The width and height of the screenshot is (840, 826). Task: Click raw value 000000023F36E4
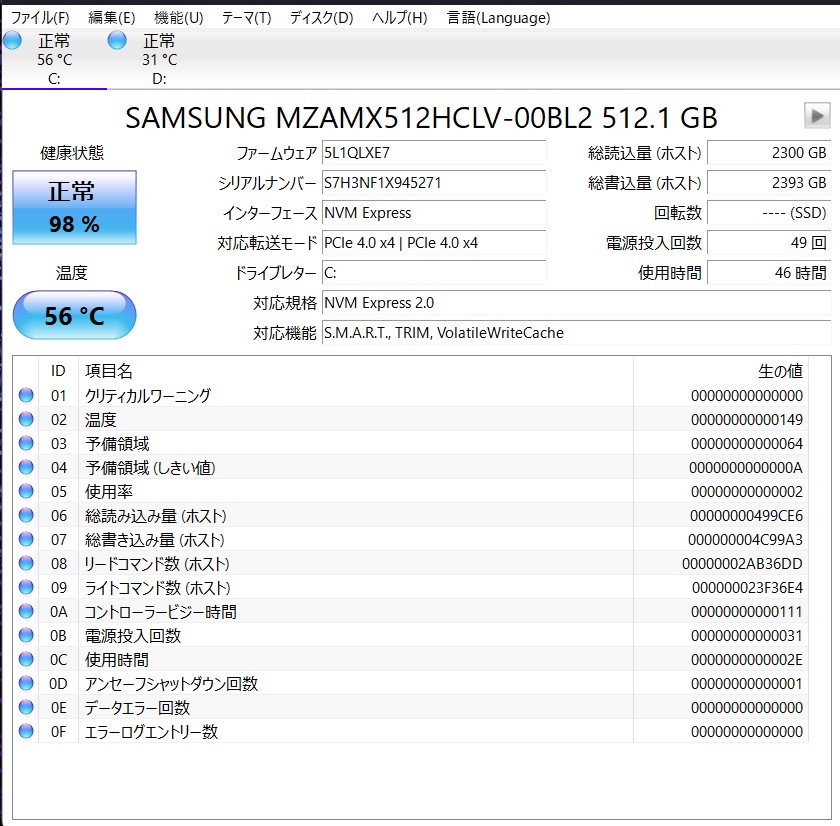[x=747, y=588]
